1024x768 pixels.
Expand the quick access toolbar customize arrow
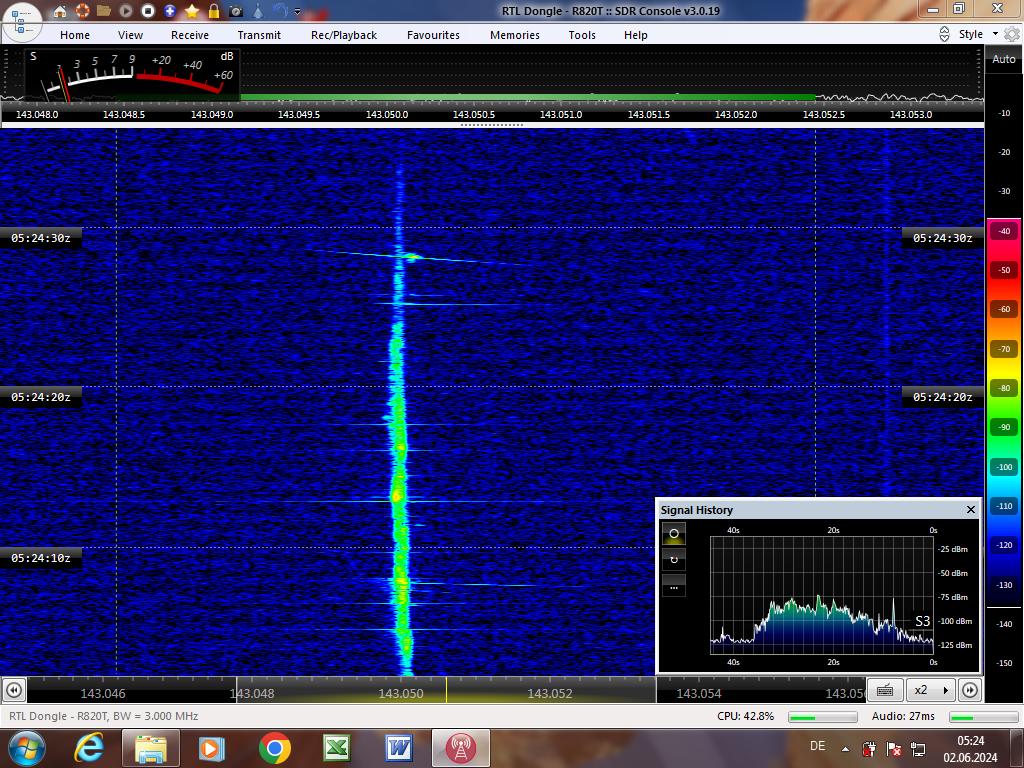pyautogui.click(x=298, y=12)
